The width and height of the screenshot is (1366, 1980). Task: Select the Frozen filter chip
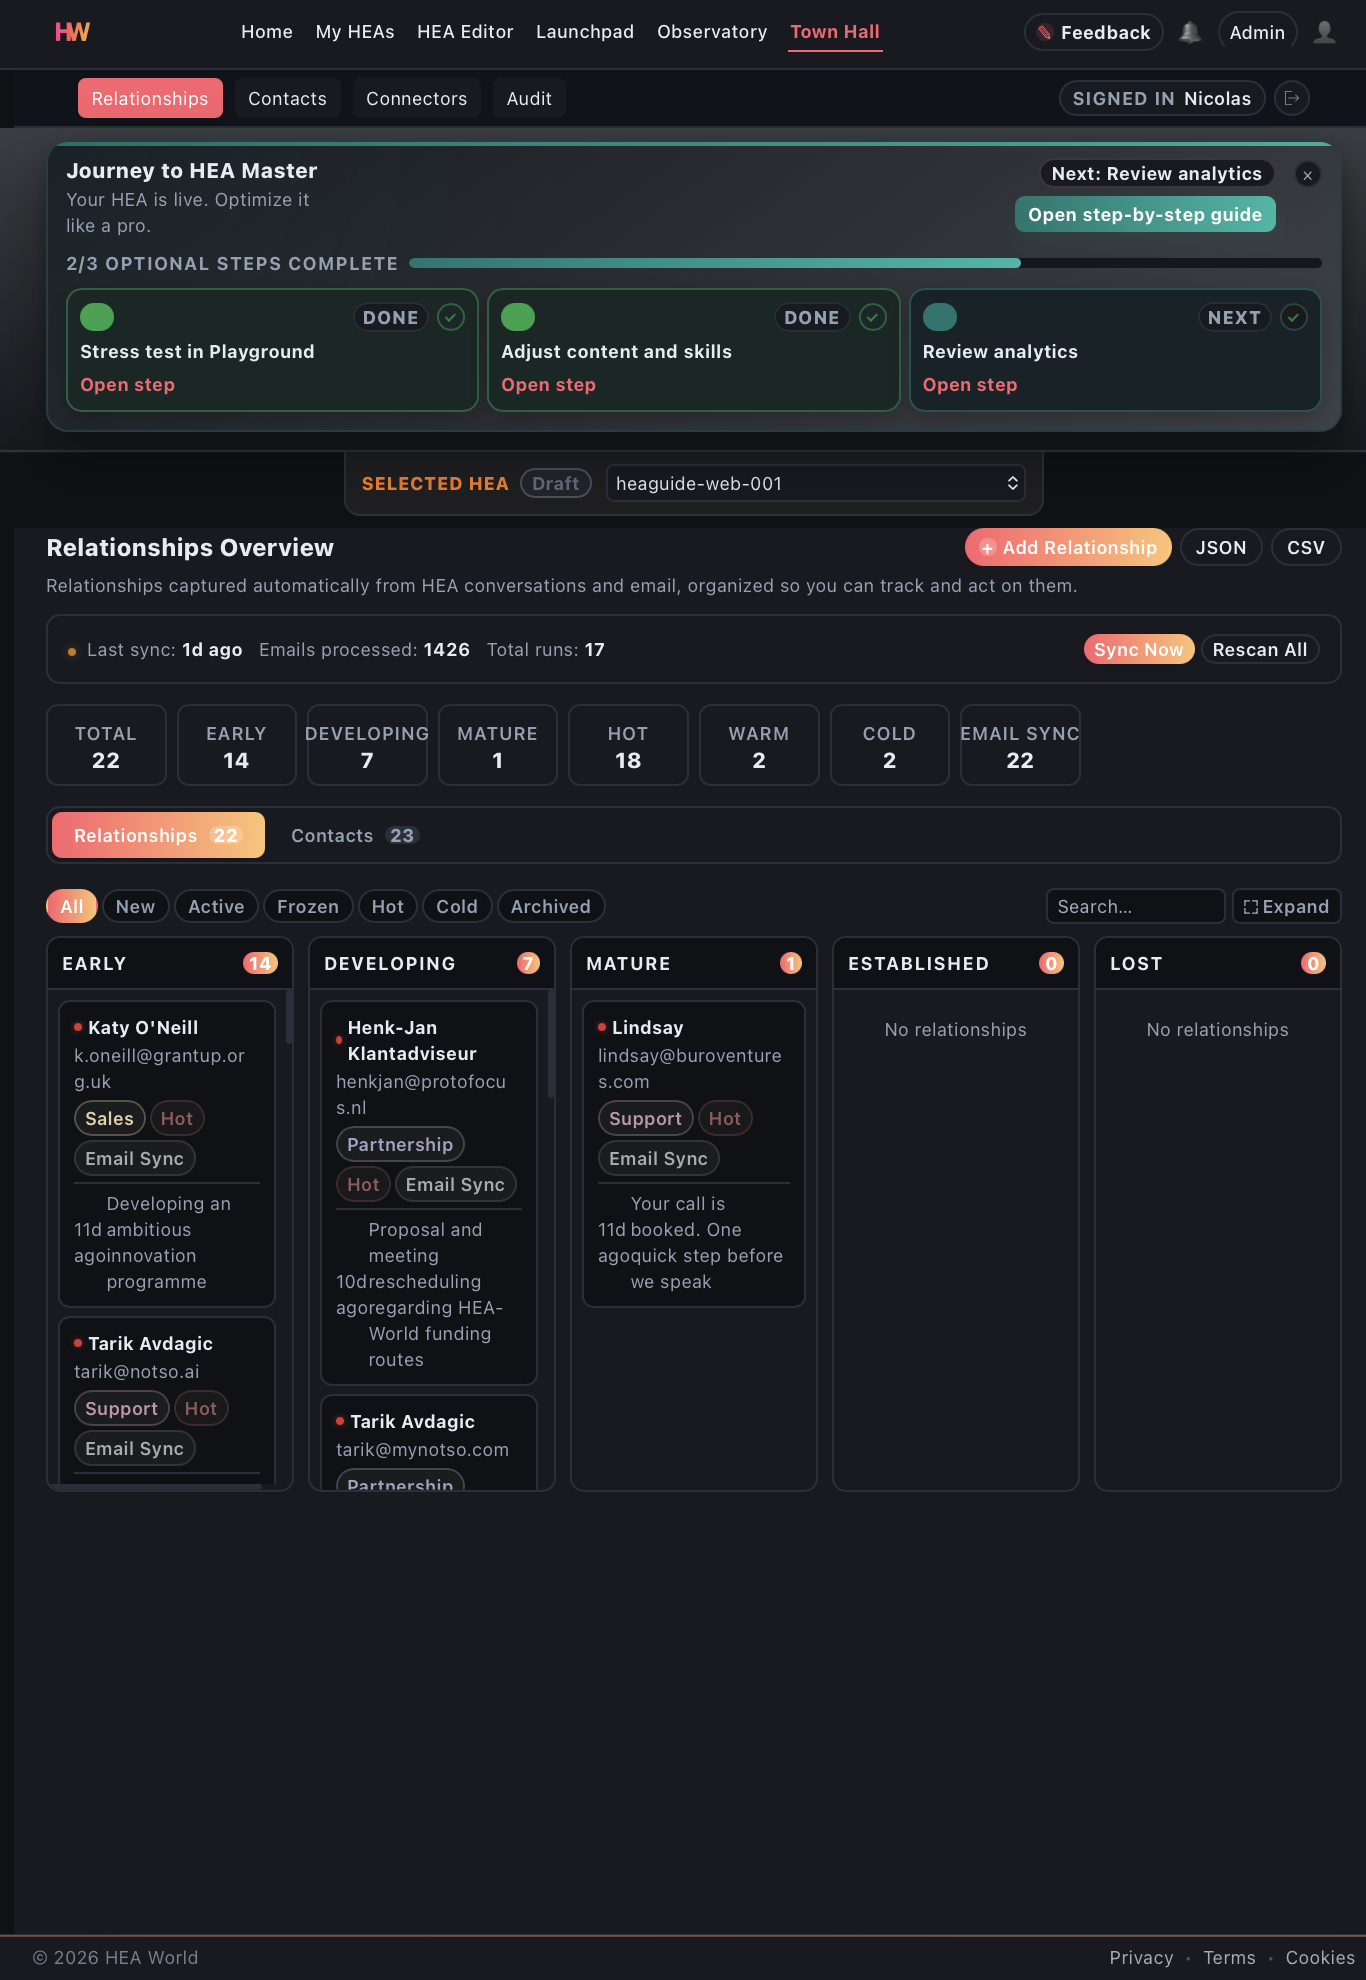pos(308,907)
